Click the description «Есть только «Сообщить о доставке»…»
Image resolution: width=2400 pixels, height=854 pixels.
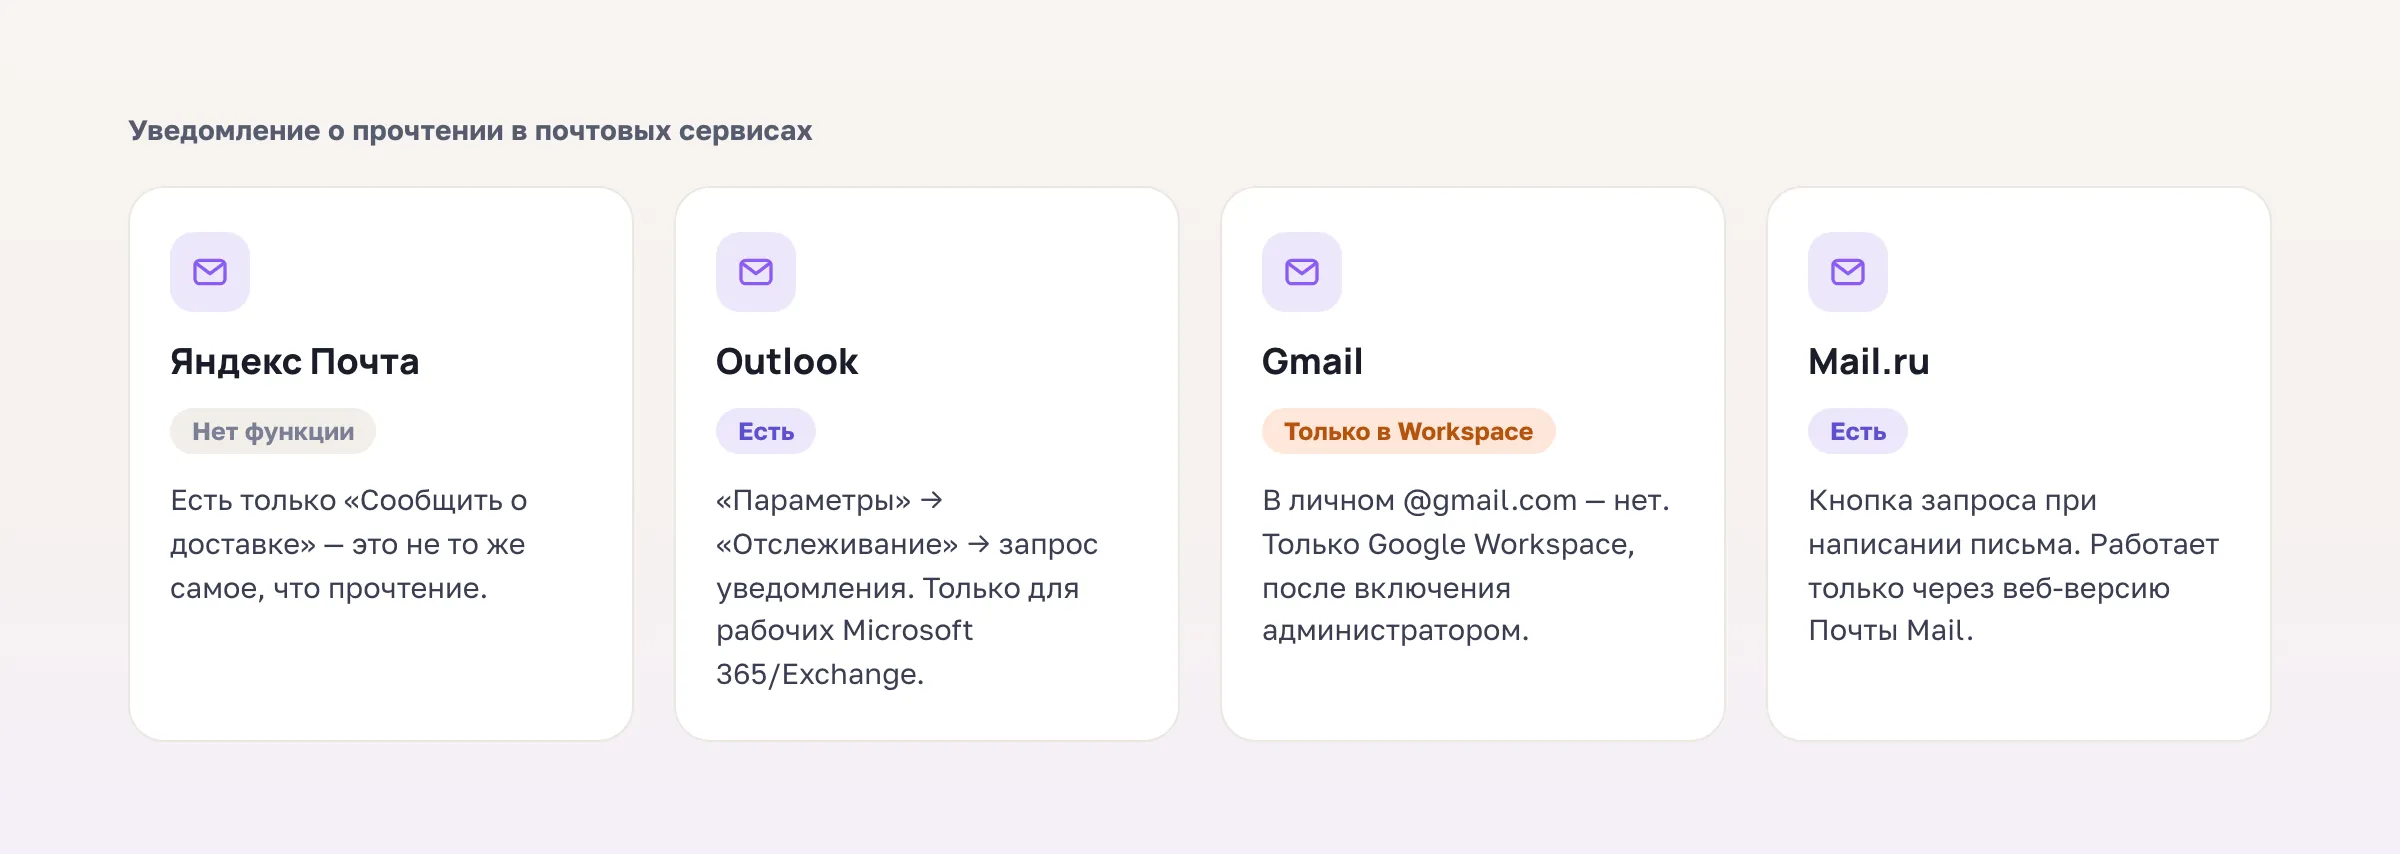(349, 544)
